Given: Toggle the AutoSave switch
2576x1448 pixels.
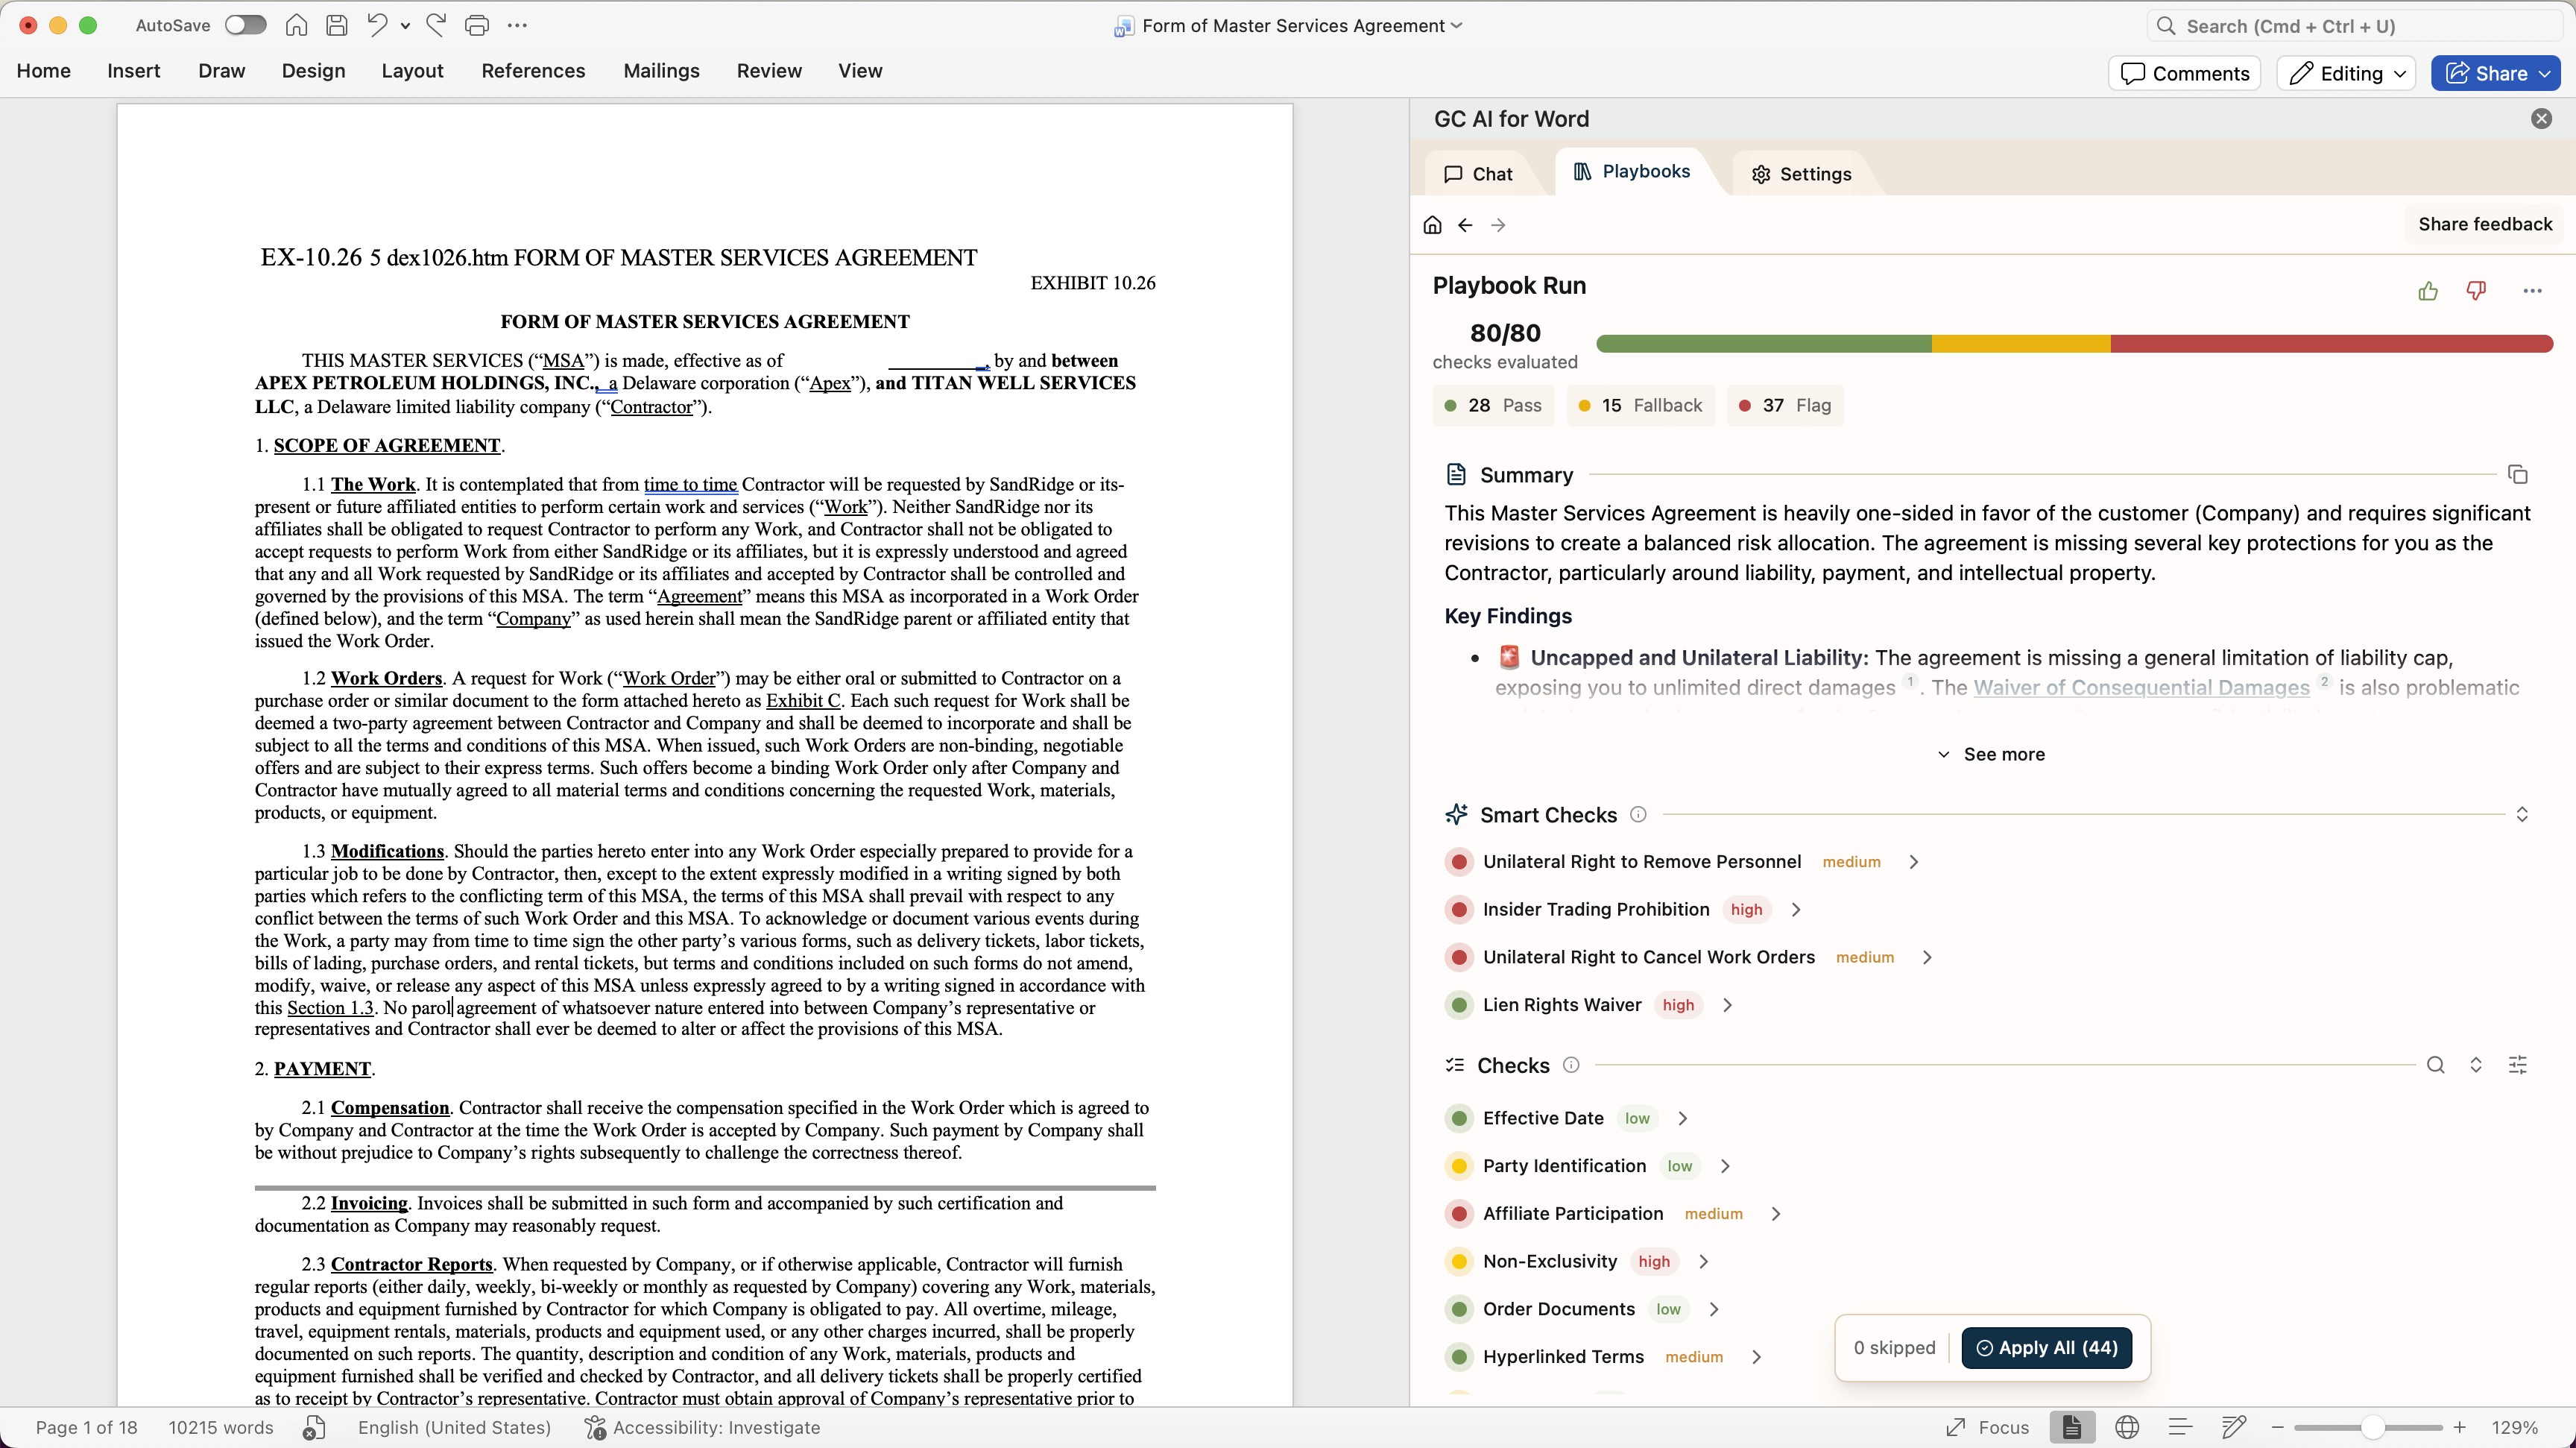Looking at the screenshot, I should [x=245, y=26].
